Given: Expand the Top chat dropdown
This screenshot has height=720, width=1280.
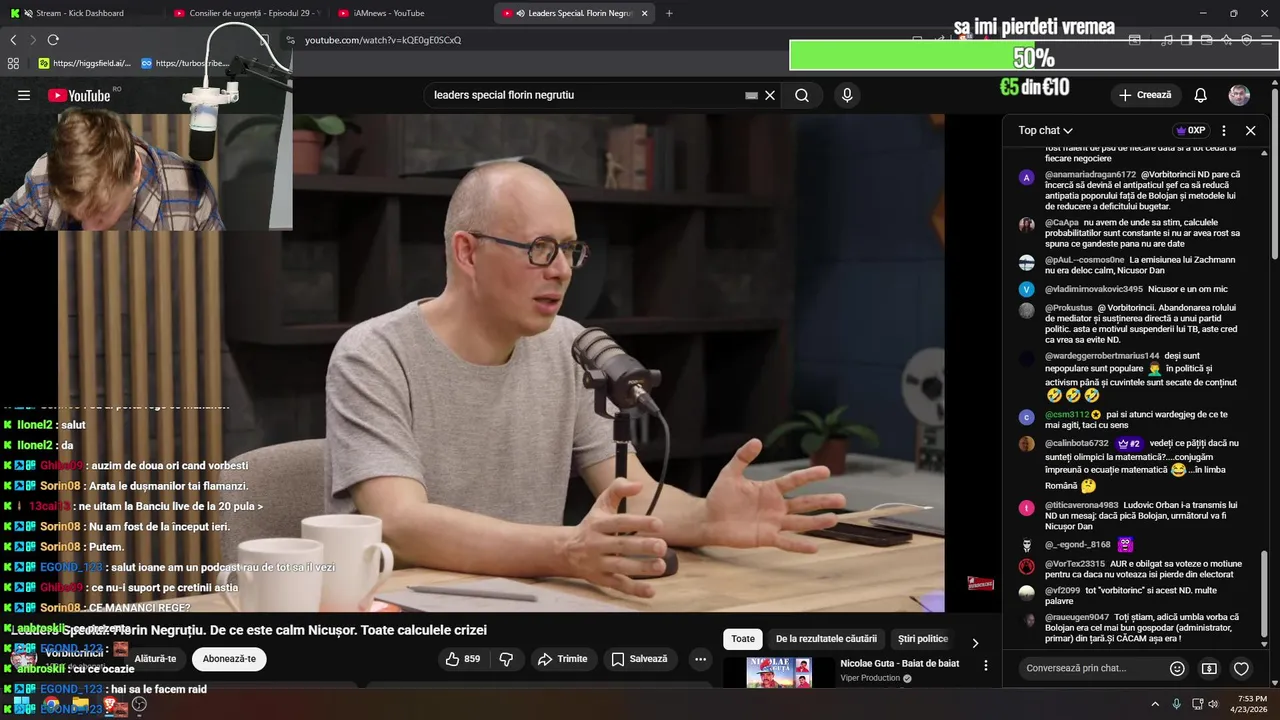Looking at the screenshot, I should pyautogui.click(x=1045, y=130).
